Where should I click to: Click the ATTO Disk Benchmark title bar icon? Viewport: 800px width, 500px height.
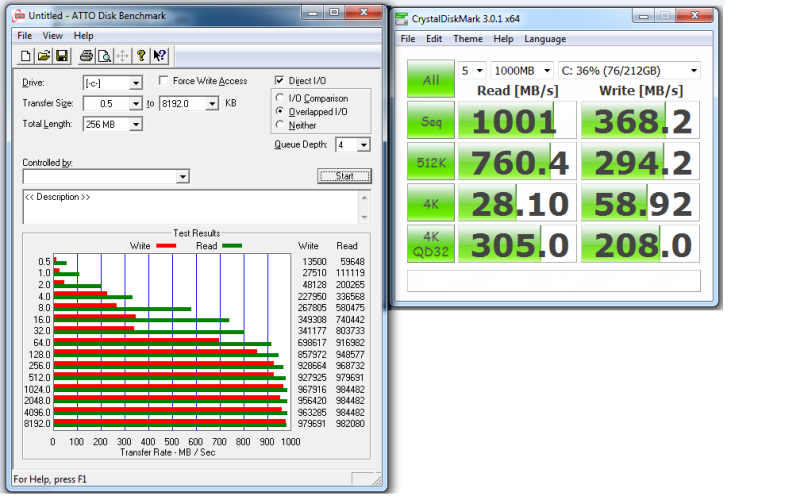tap(19, 16)
